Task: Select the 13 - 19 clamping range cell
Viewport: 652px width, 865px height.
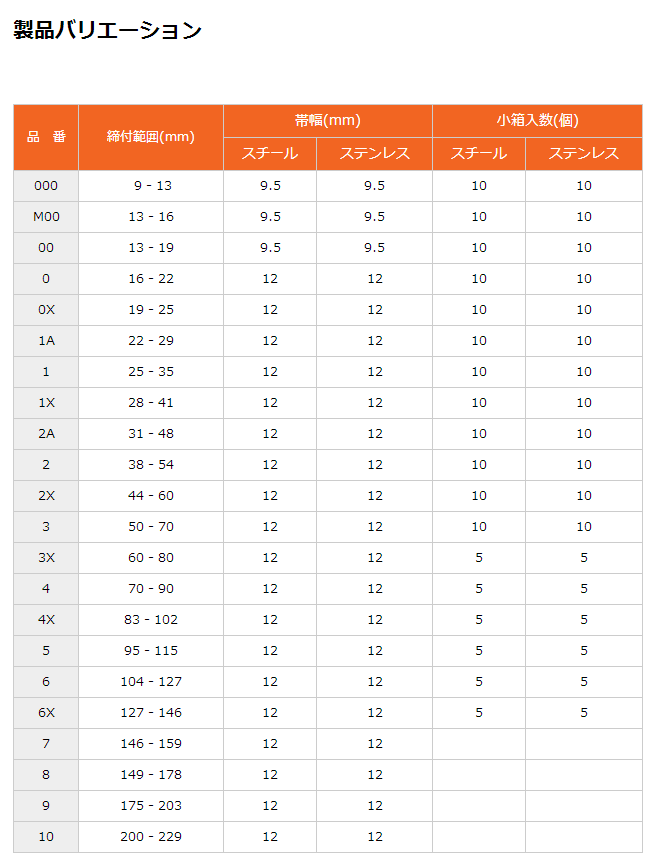Action: coord(151,248)
